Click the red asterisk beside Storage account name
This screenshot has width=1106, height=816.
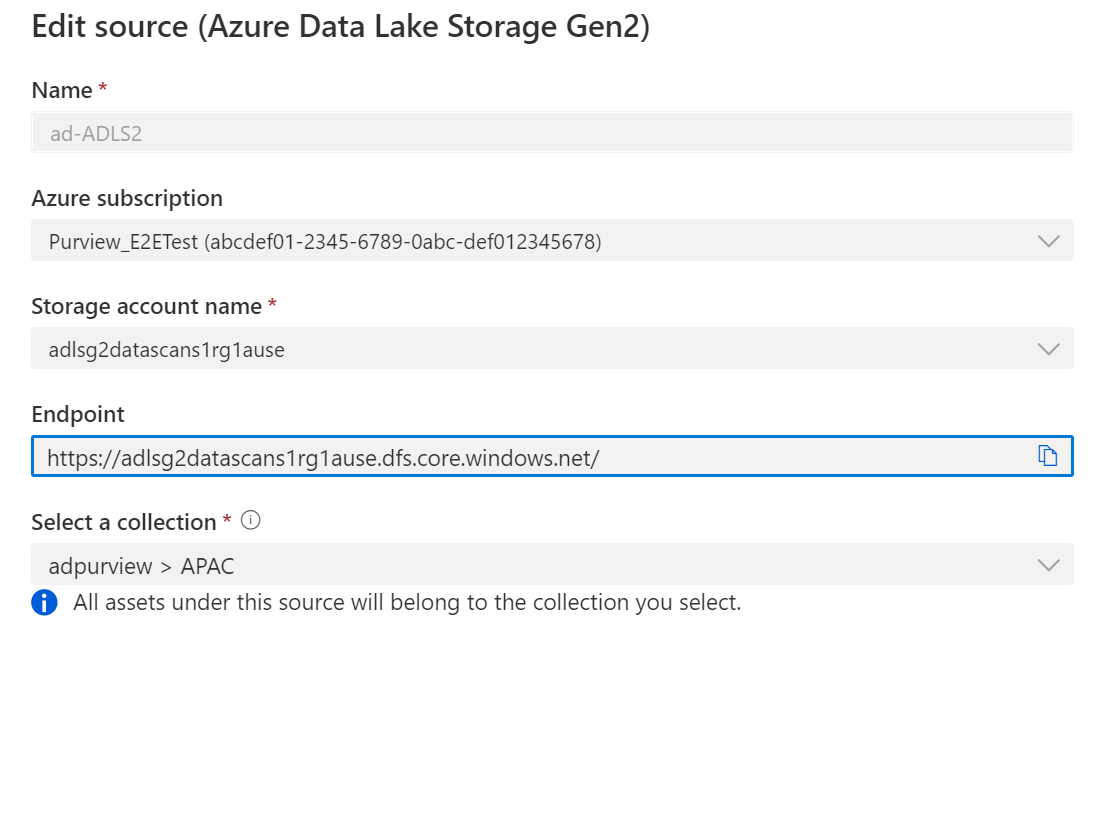272,305
